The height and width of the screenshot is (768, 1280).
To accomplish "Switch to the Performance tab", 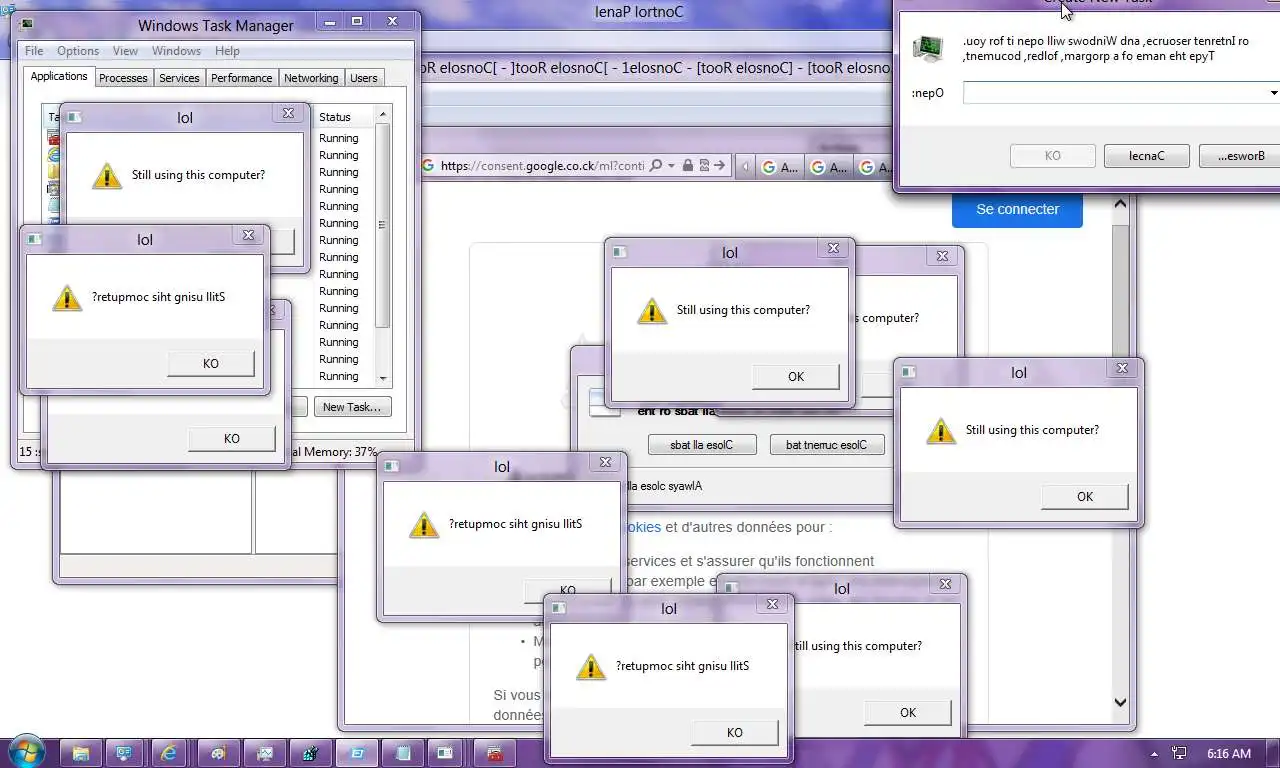I will (242, 77).
